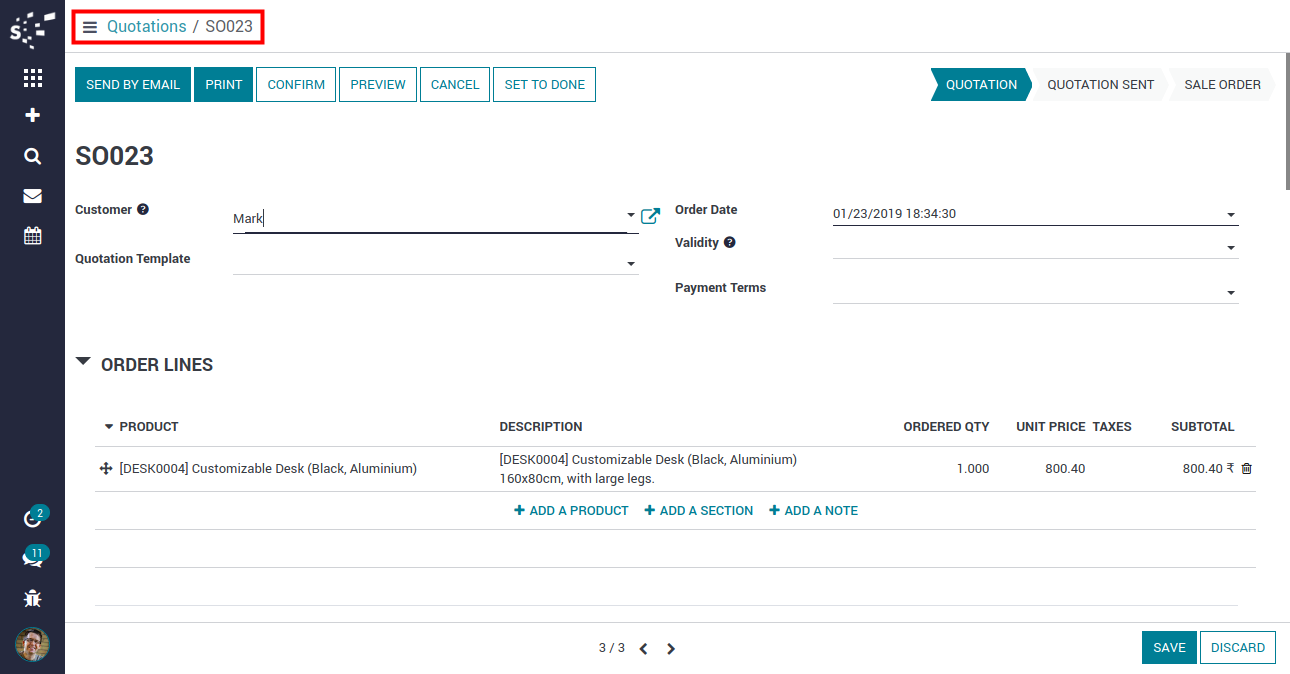
Task: Expand the Payment Terms dropdown
Action: [x=1230, y=293]
